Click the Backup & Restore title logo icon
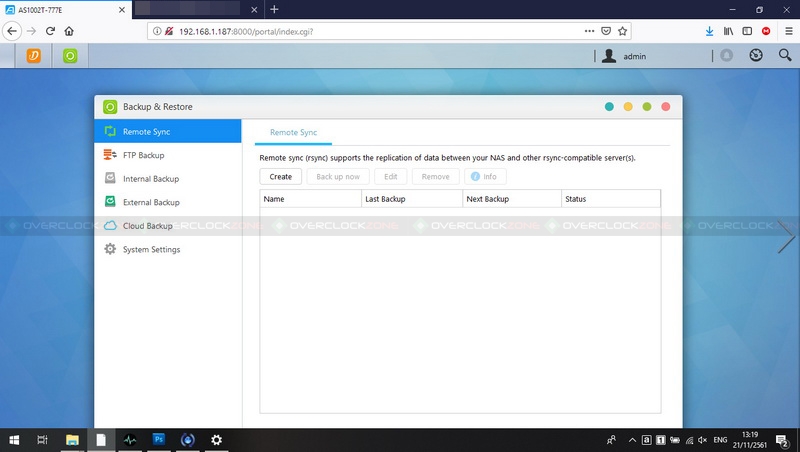 pyautogui.click(x=110, y=107)
